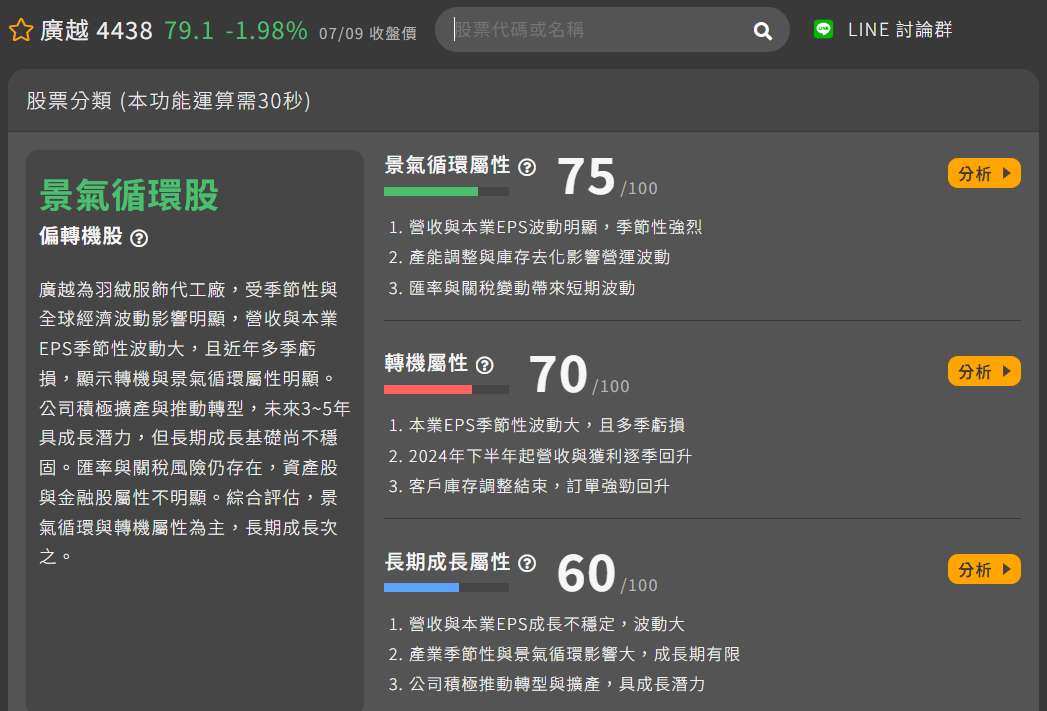This screenshot has height=711, width=1047.
Task: Click the 景氣循環股 heading
Action: point(129,195)
